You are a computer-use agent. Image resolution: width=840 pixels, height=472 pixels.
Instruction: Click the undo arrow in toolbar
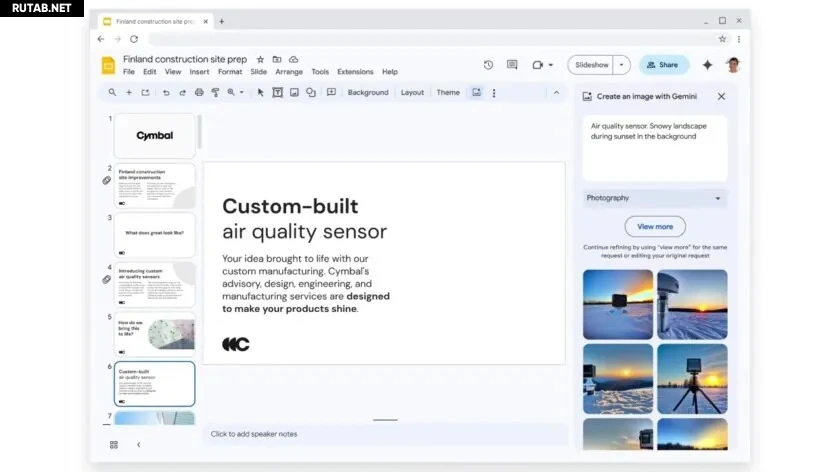[166, 93]
